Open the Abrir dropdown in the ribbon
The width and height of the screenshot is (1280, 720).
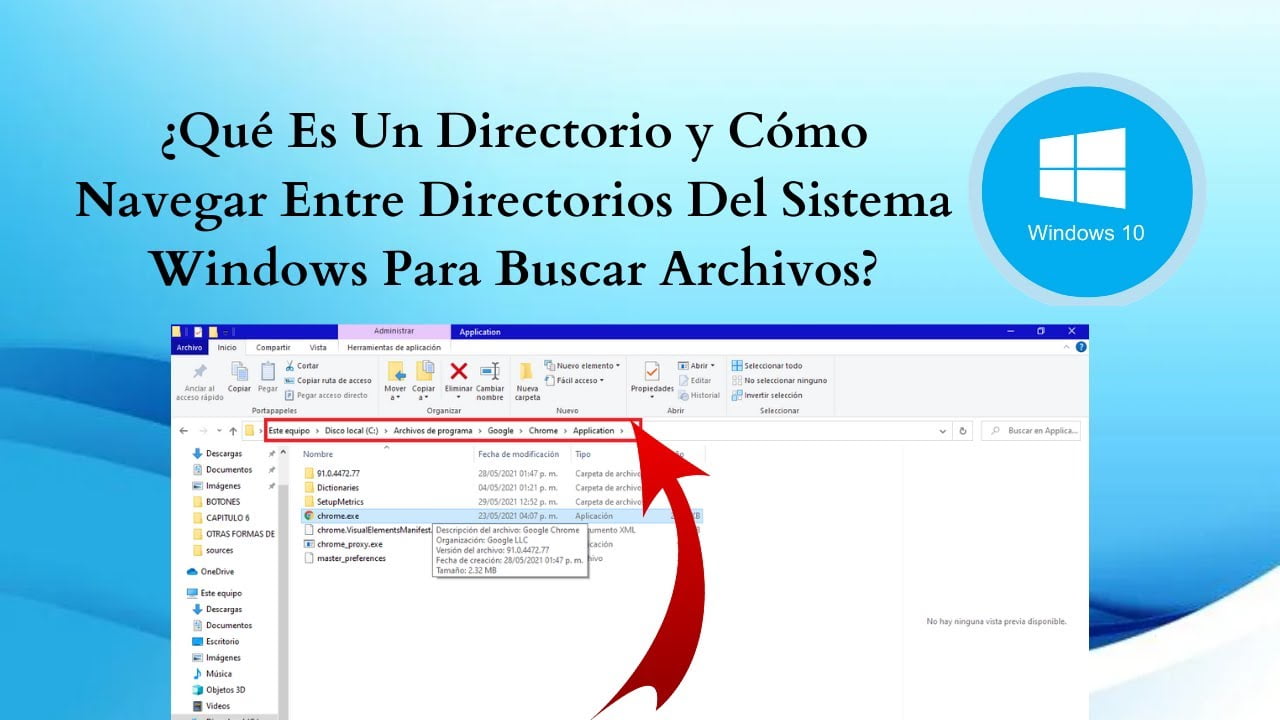point(697,366)
